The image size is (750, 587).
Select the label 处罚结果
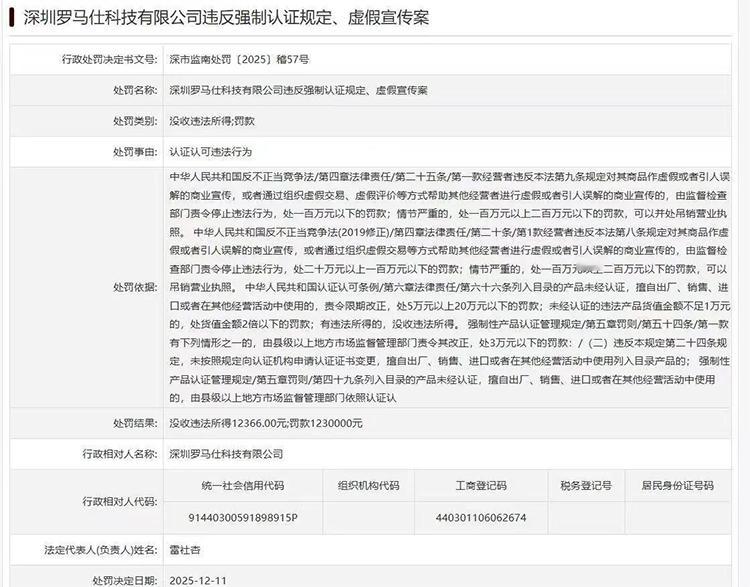pos(135,423)
